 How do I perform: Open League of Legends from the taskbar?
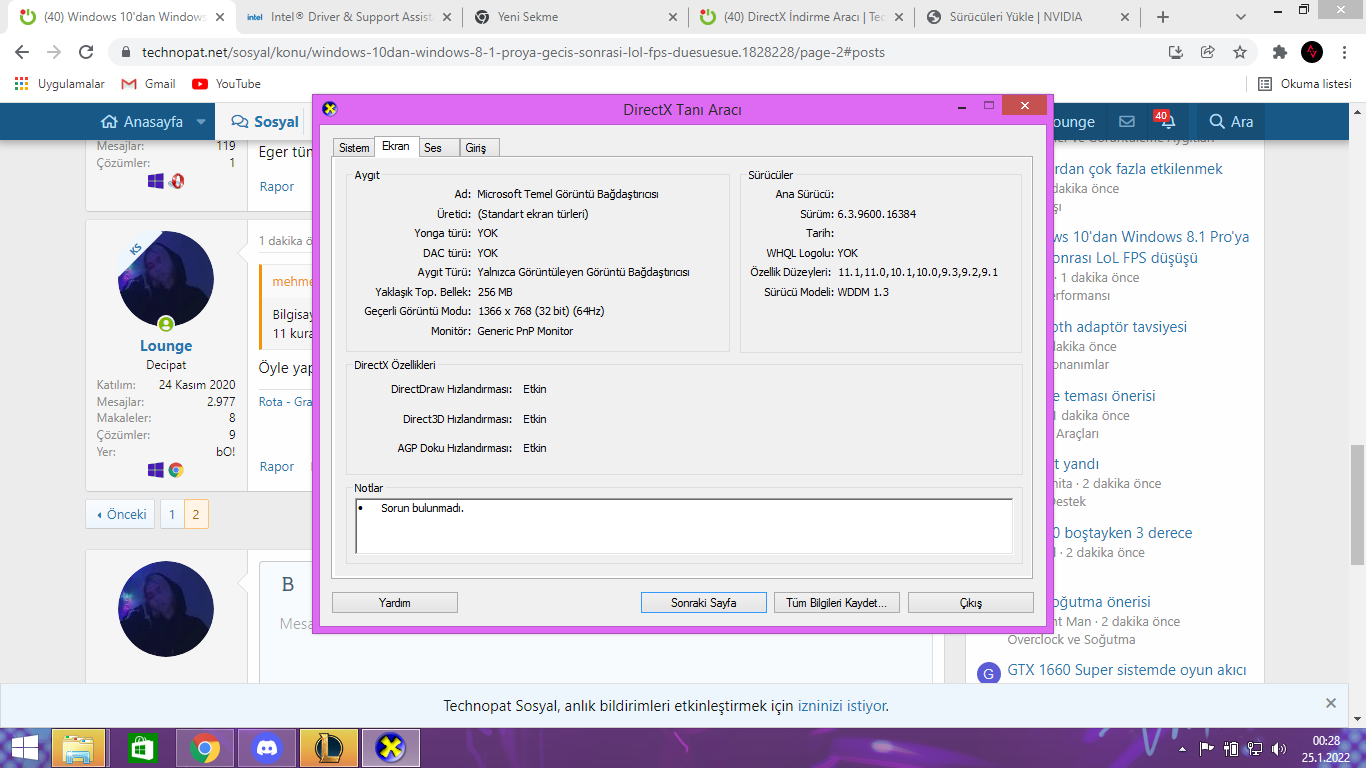[x=330, y=748]
